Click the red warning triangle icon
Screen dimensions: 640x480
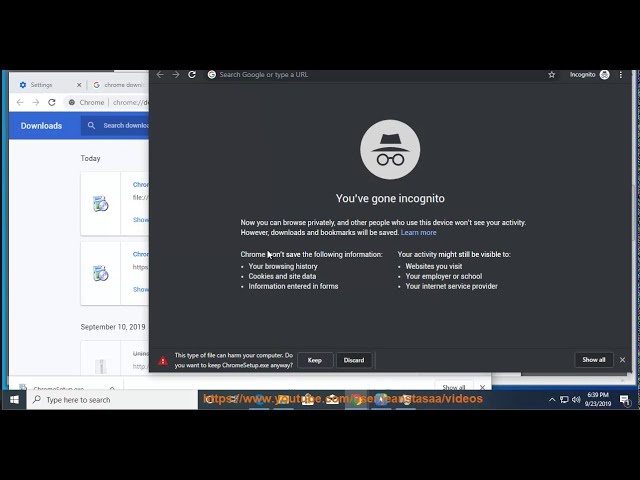[163, 360]
